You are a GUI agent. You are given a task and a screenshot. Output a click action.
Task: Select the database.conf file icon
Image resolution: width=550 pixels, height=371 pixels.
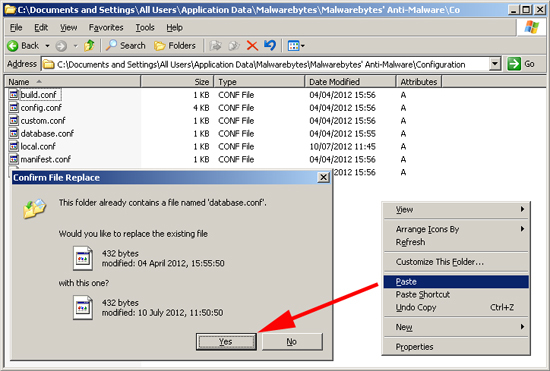pos(13,134)
